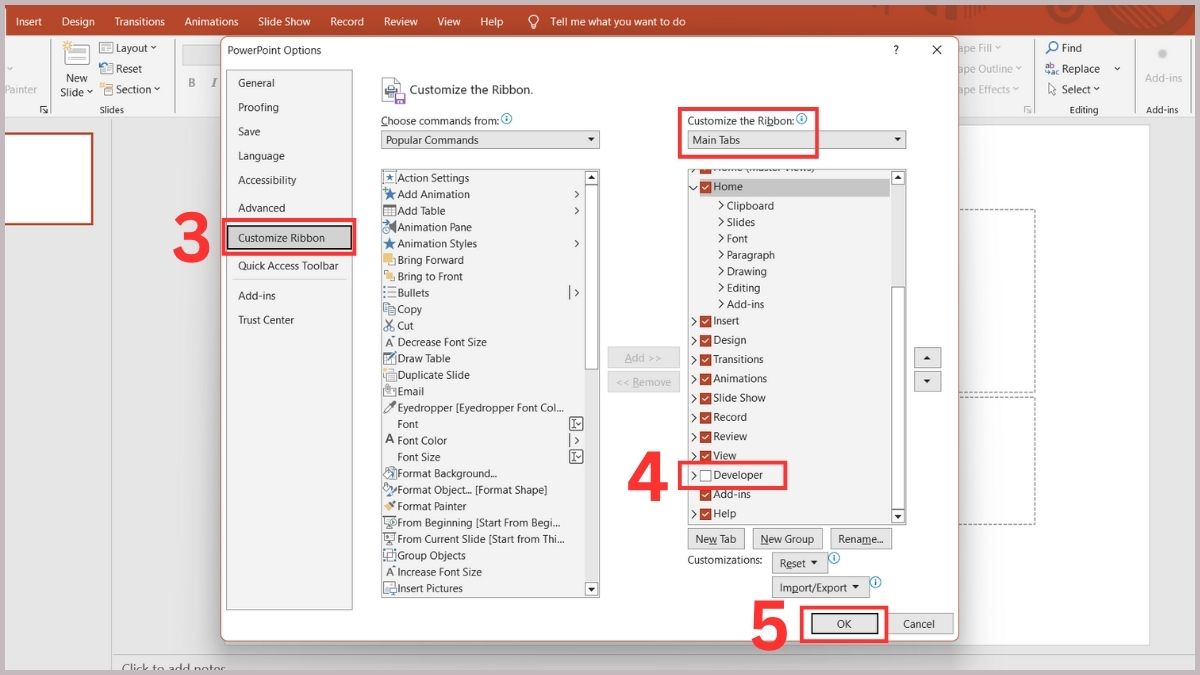Click the Find search icon in ribbon
Image resolution: width=1200 pixels, height=675 pixels.
[1052, 48]
